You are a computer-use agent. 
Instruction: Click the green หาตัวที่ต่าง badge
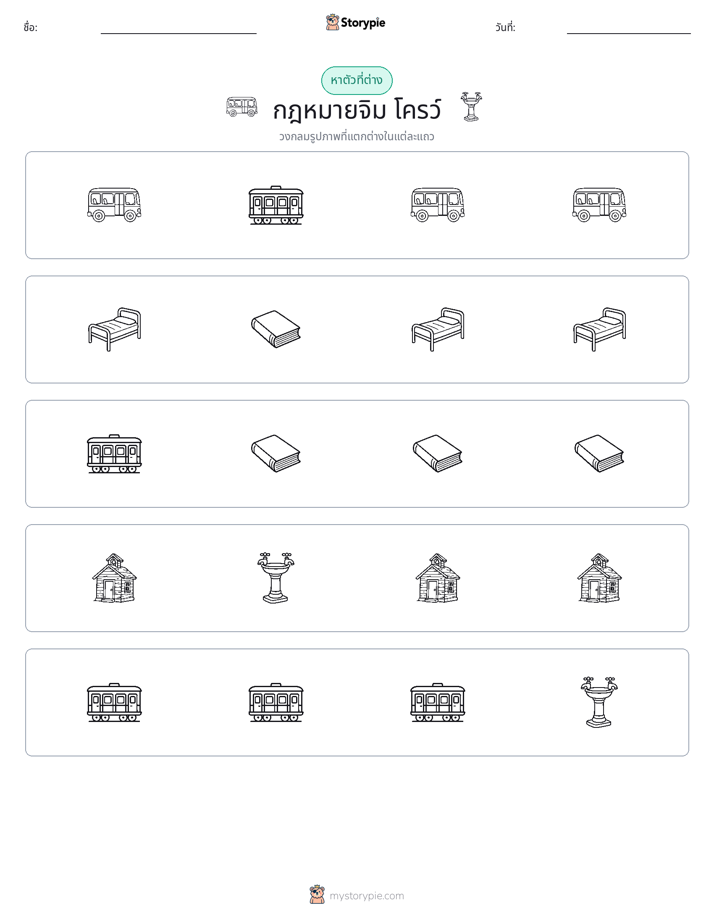pyautogui.click(x=356, y=80)
